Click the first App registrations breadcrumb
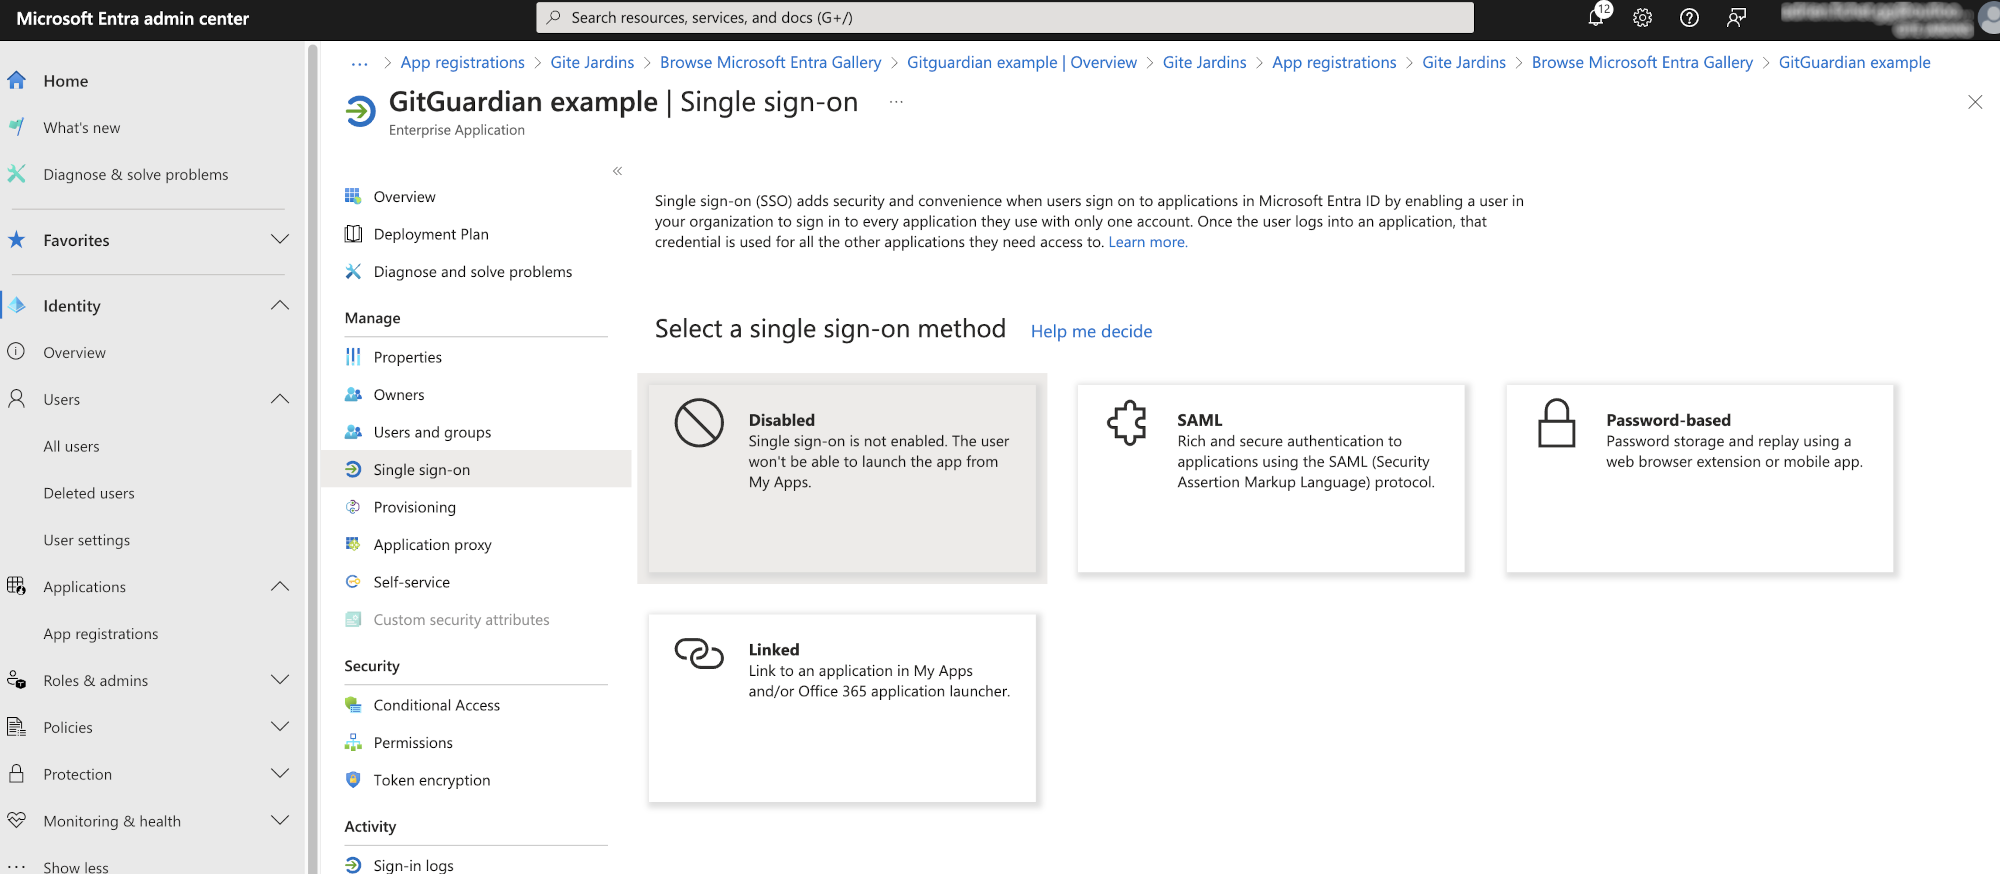Viewport: 2000px width, 874px height. point(462,62)
